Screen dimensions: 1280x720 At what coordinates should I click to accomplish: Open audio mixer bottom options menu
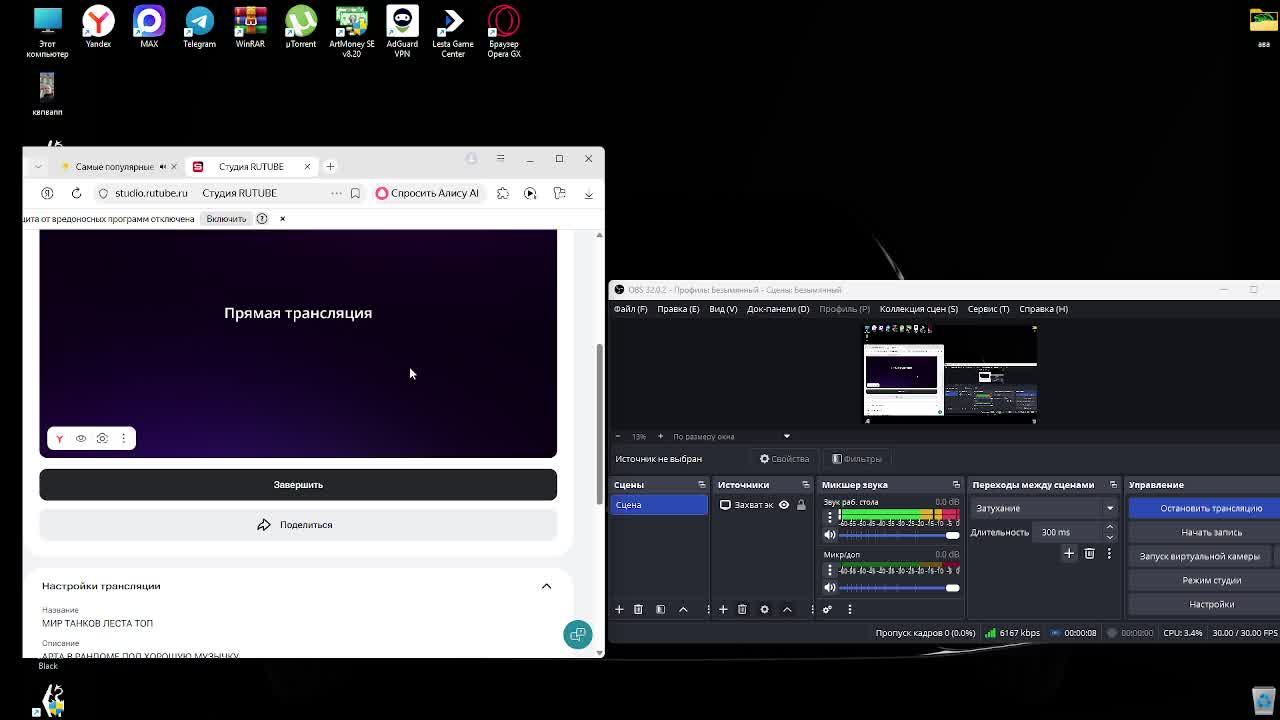pyautogui.click(x=850, y=609)
